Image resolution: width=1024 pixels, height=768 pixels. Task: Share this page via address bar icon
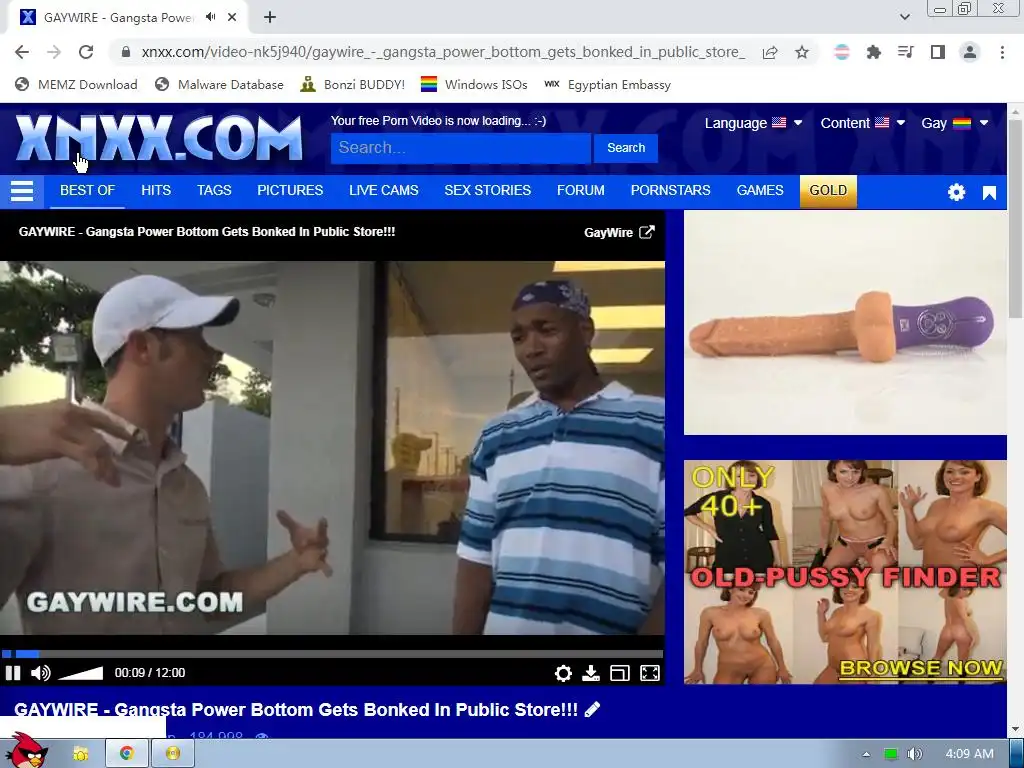(770, 52)
